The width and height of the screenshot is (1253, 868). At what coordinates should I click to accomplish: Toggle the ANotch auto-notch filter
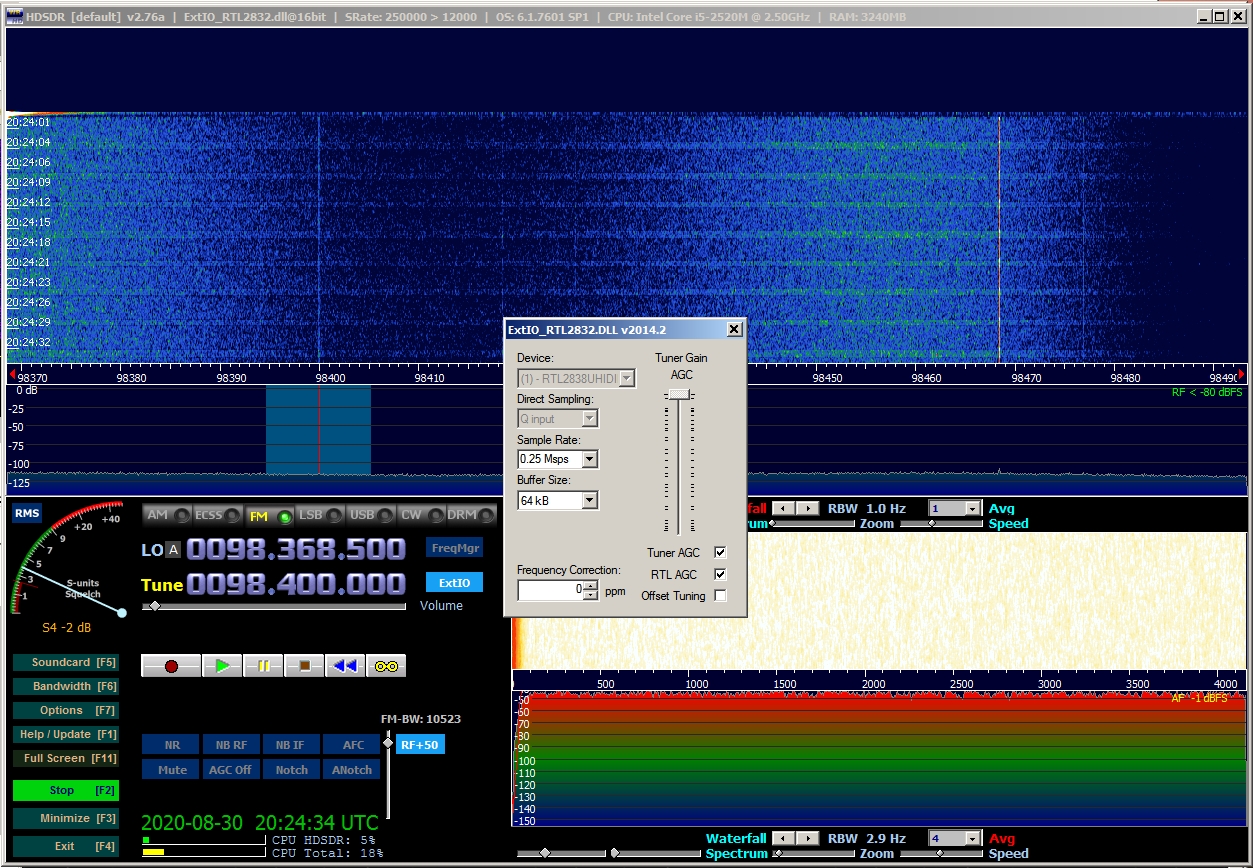(x=352, y=770)
